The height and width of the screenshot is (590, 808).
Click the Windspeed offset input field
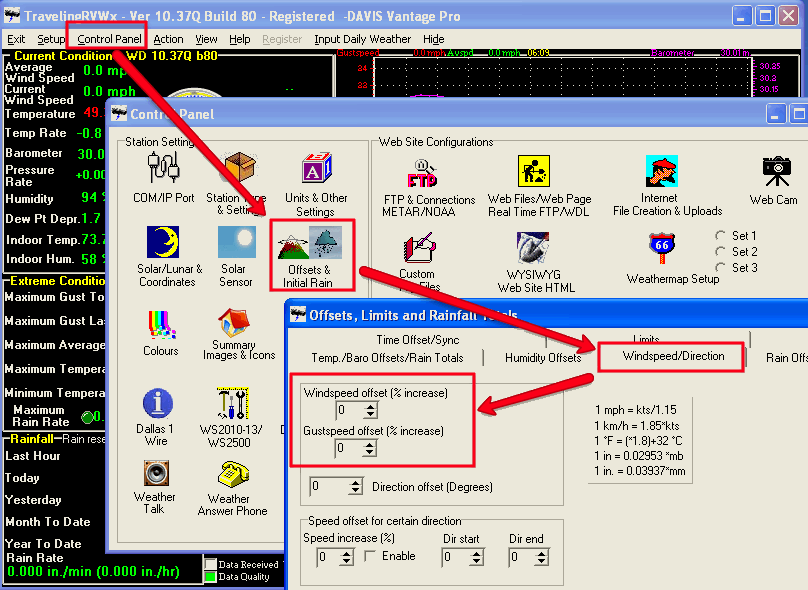[x=349, y=411]
